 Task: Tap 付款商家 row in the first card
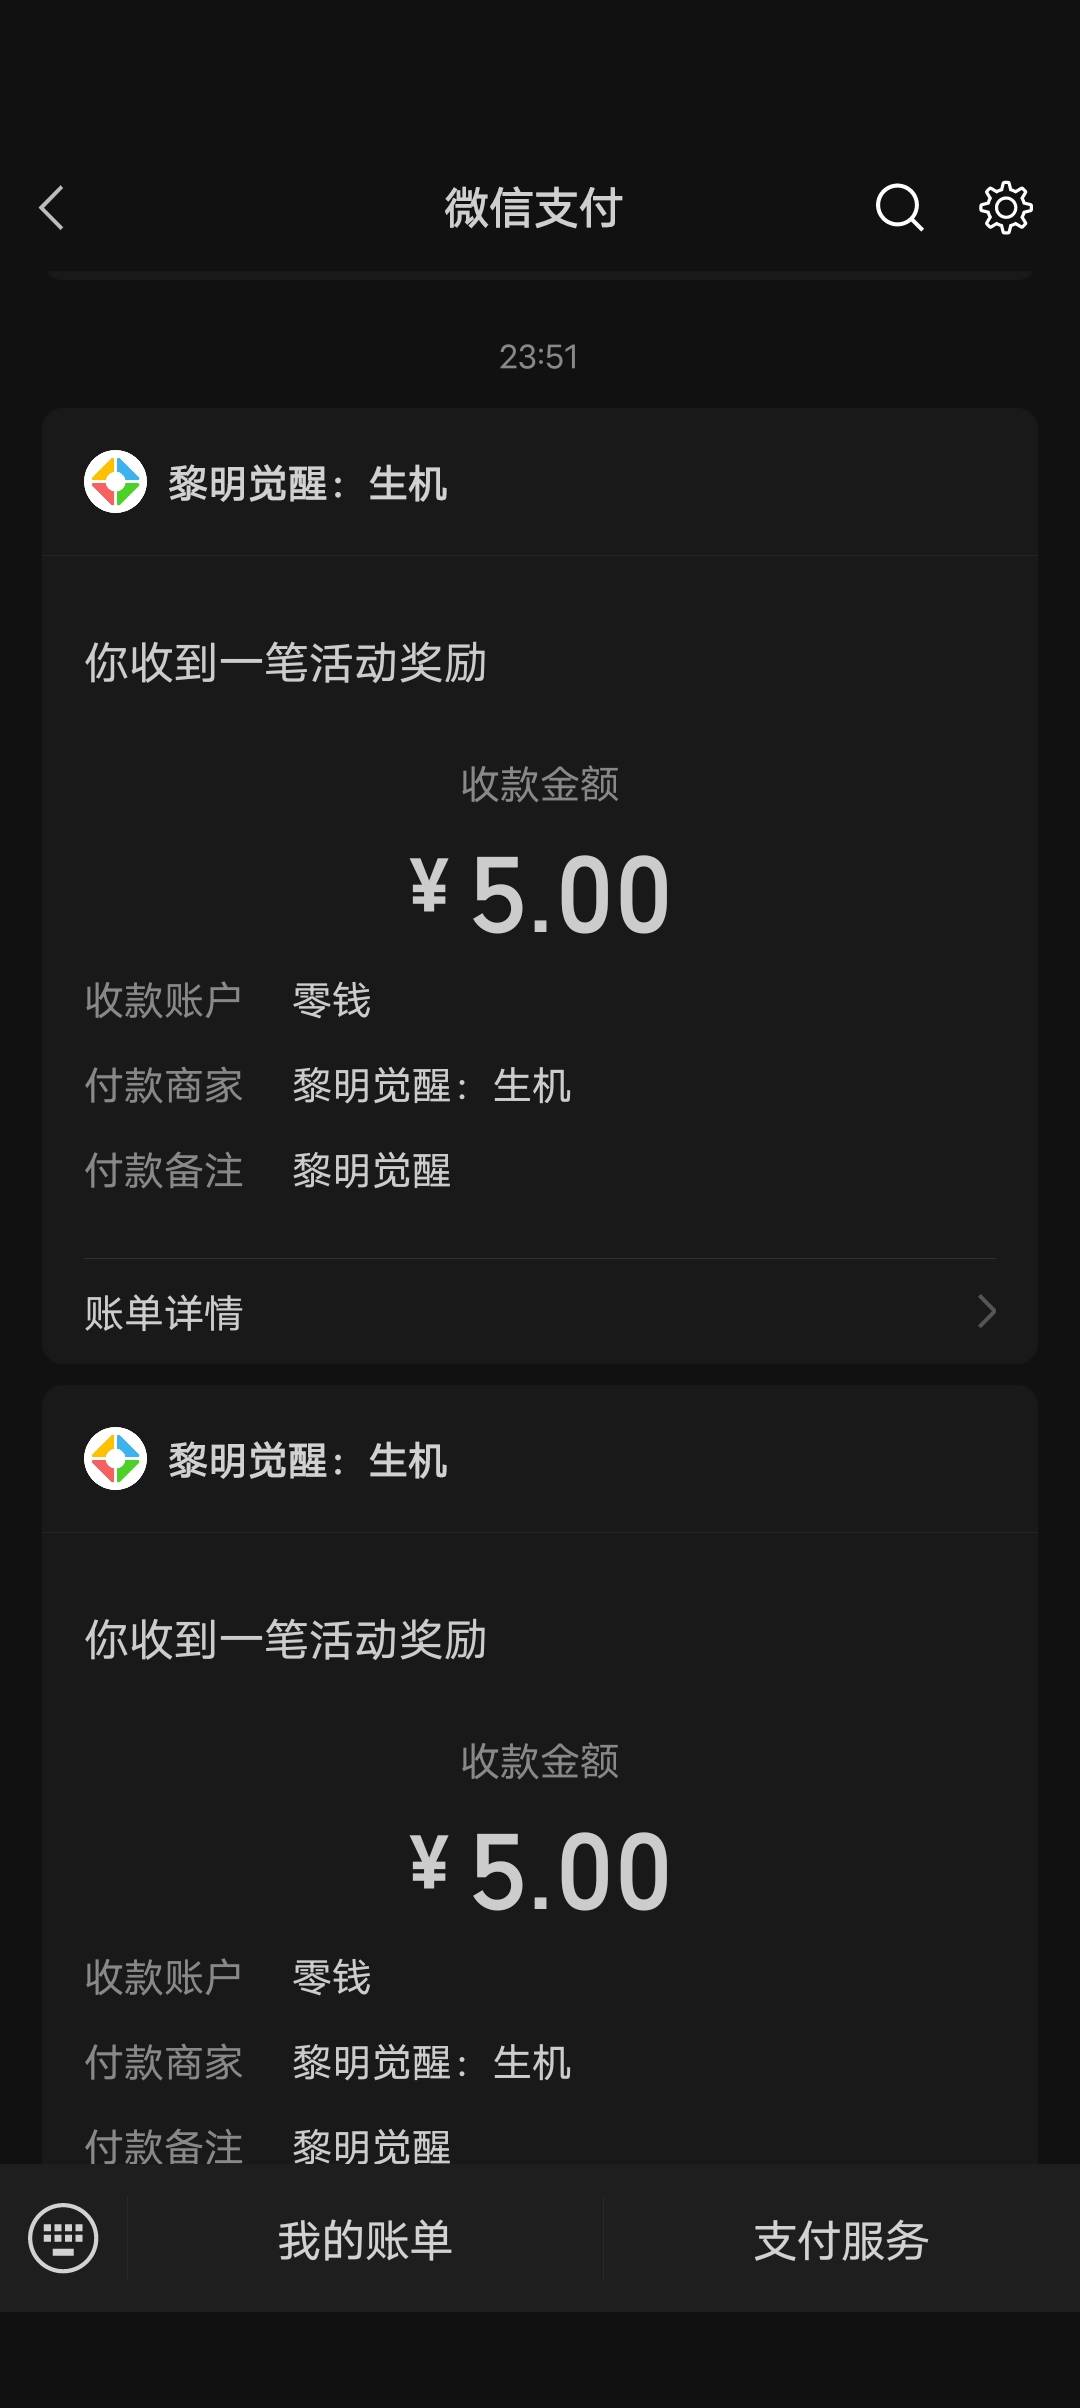(330, 1086)
